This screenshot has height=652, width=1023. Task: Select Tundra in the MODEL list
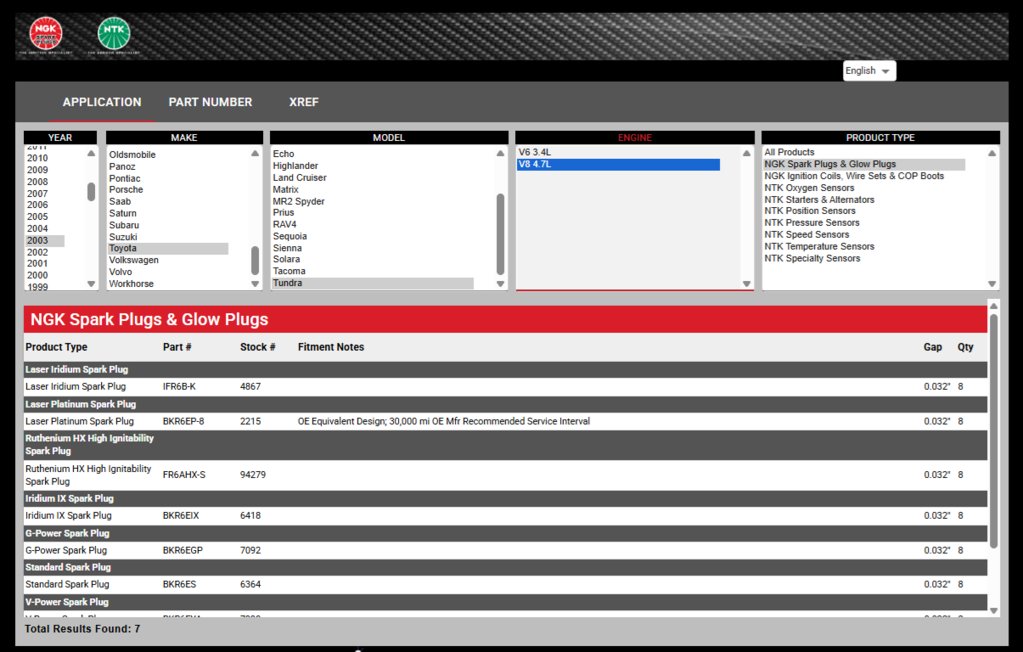(x=373, y=283)
